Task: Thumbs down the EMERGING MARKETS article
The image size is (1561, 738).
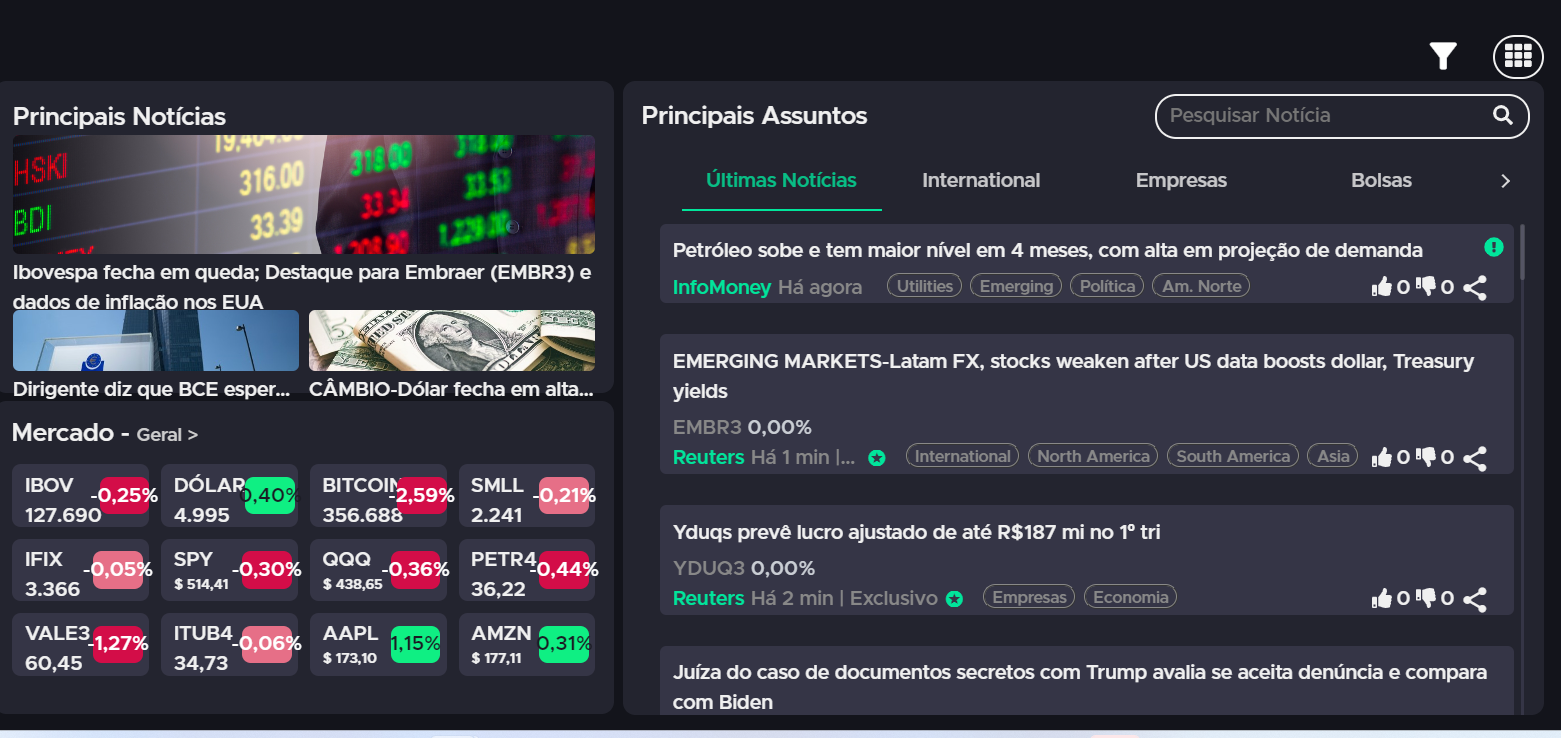Action: [x=1427, y=458]
